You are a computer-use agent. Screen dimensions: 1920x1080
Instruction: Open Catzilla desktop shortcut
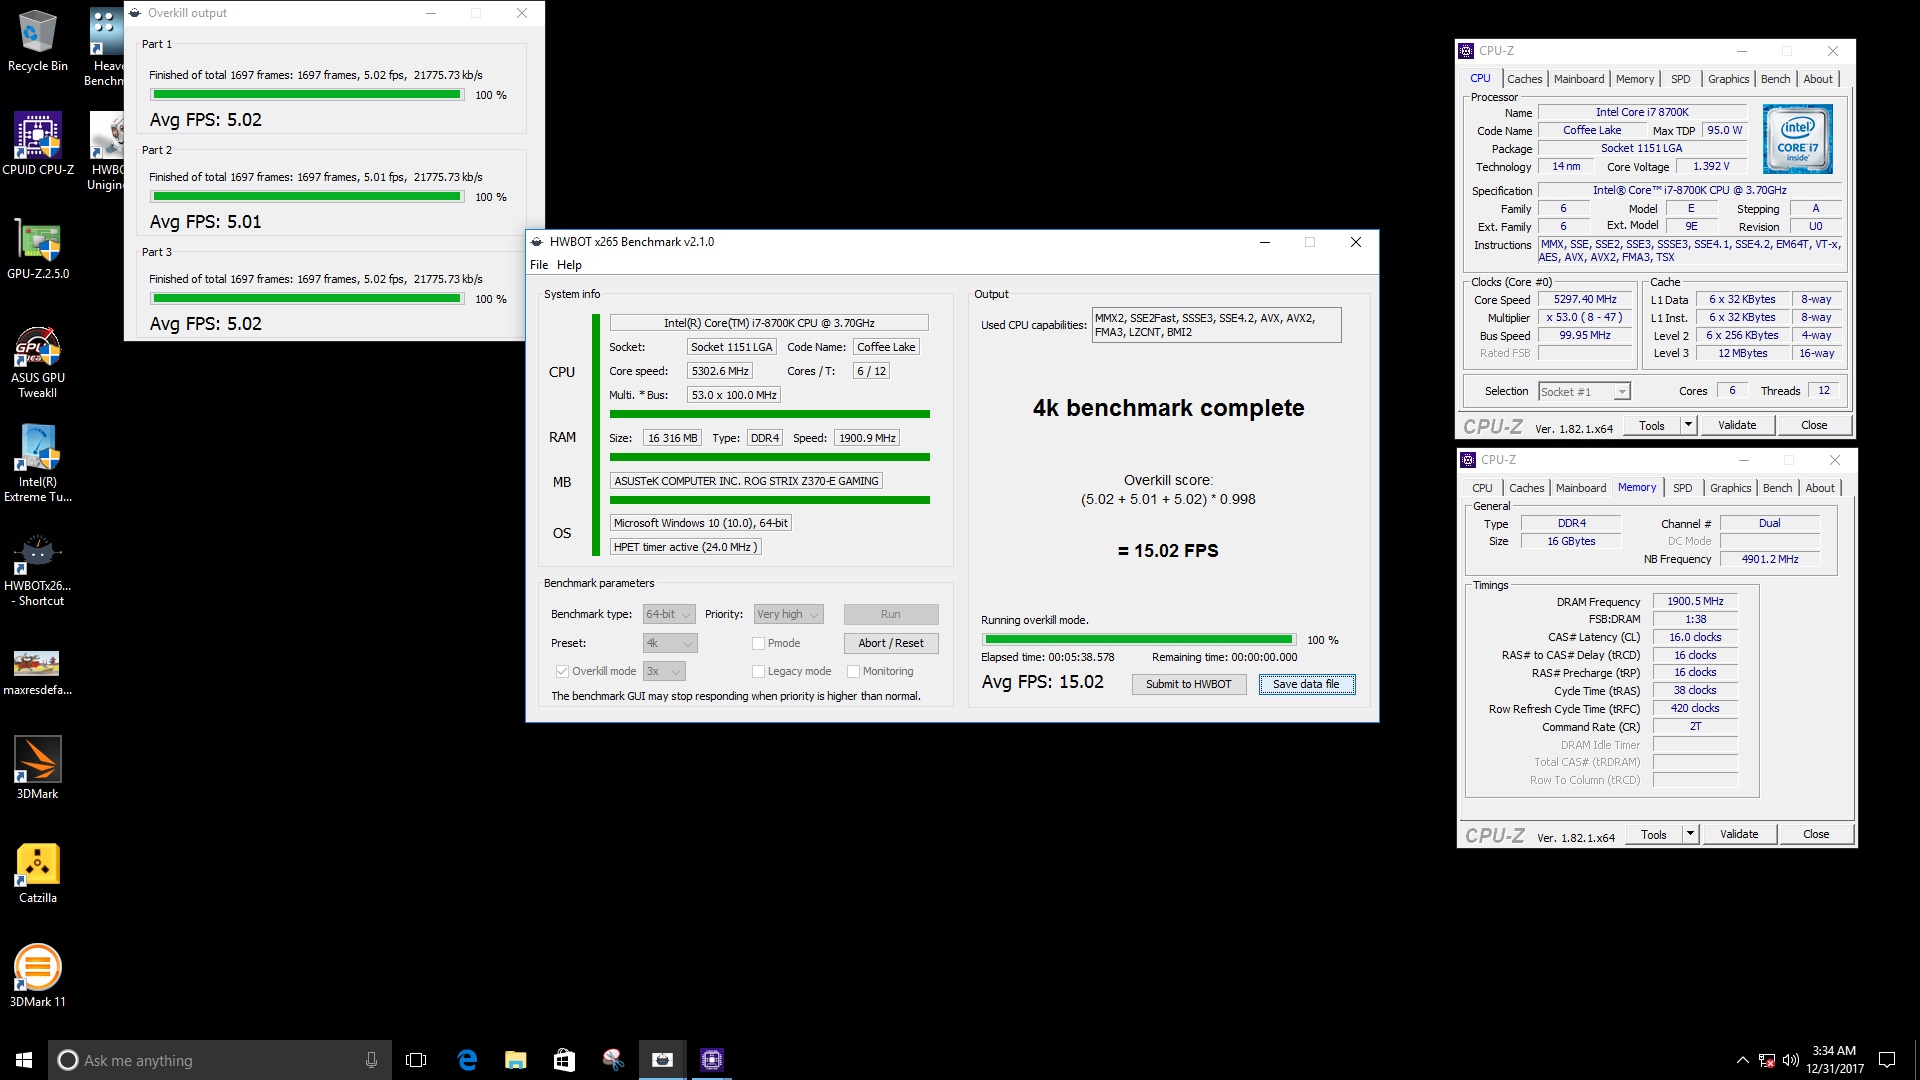[38, 872]
